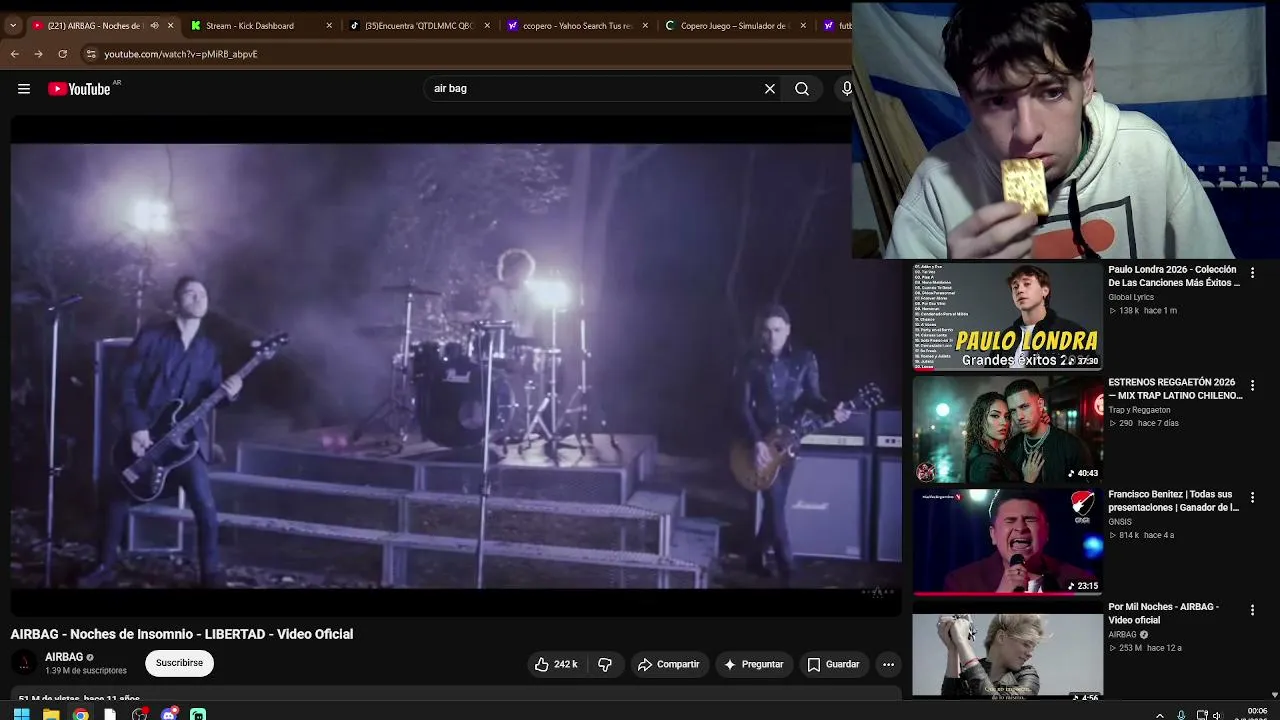Click the '1.39 M de suscriptores' text
This screenshot has width=1280, height=720.
coord(86,671)
